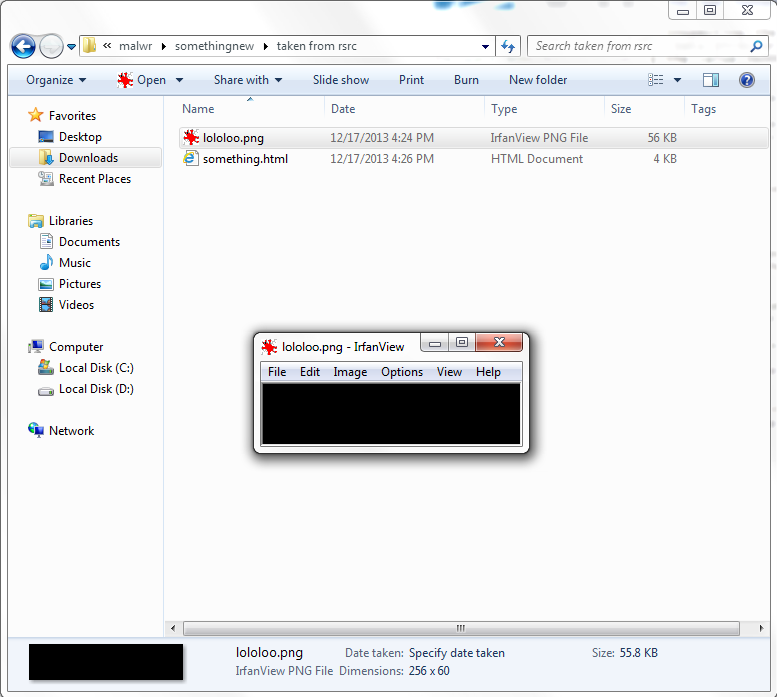The image size is (777, 697).
Task: Open Local Disk (C:)
Action: pos(96,368)
